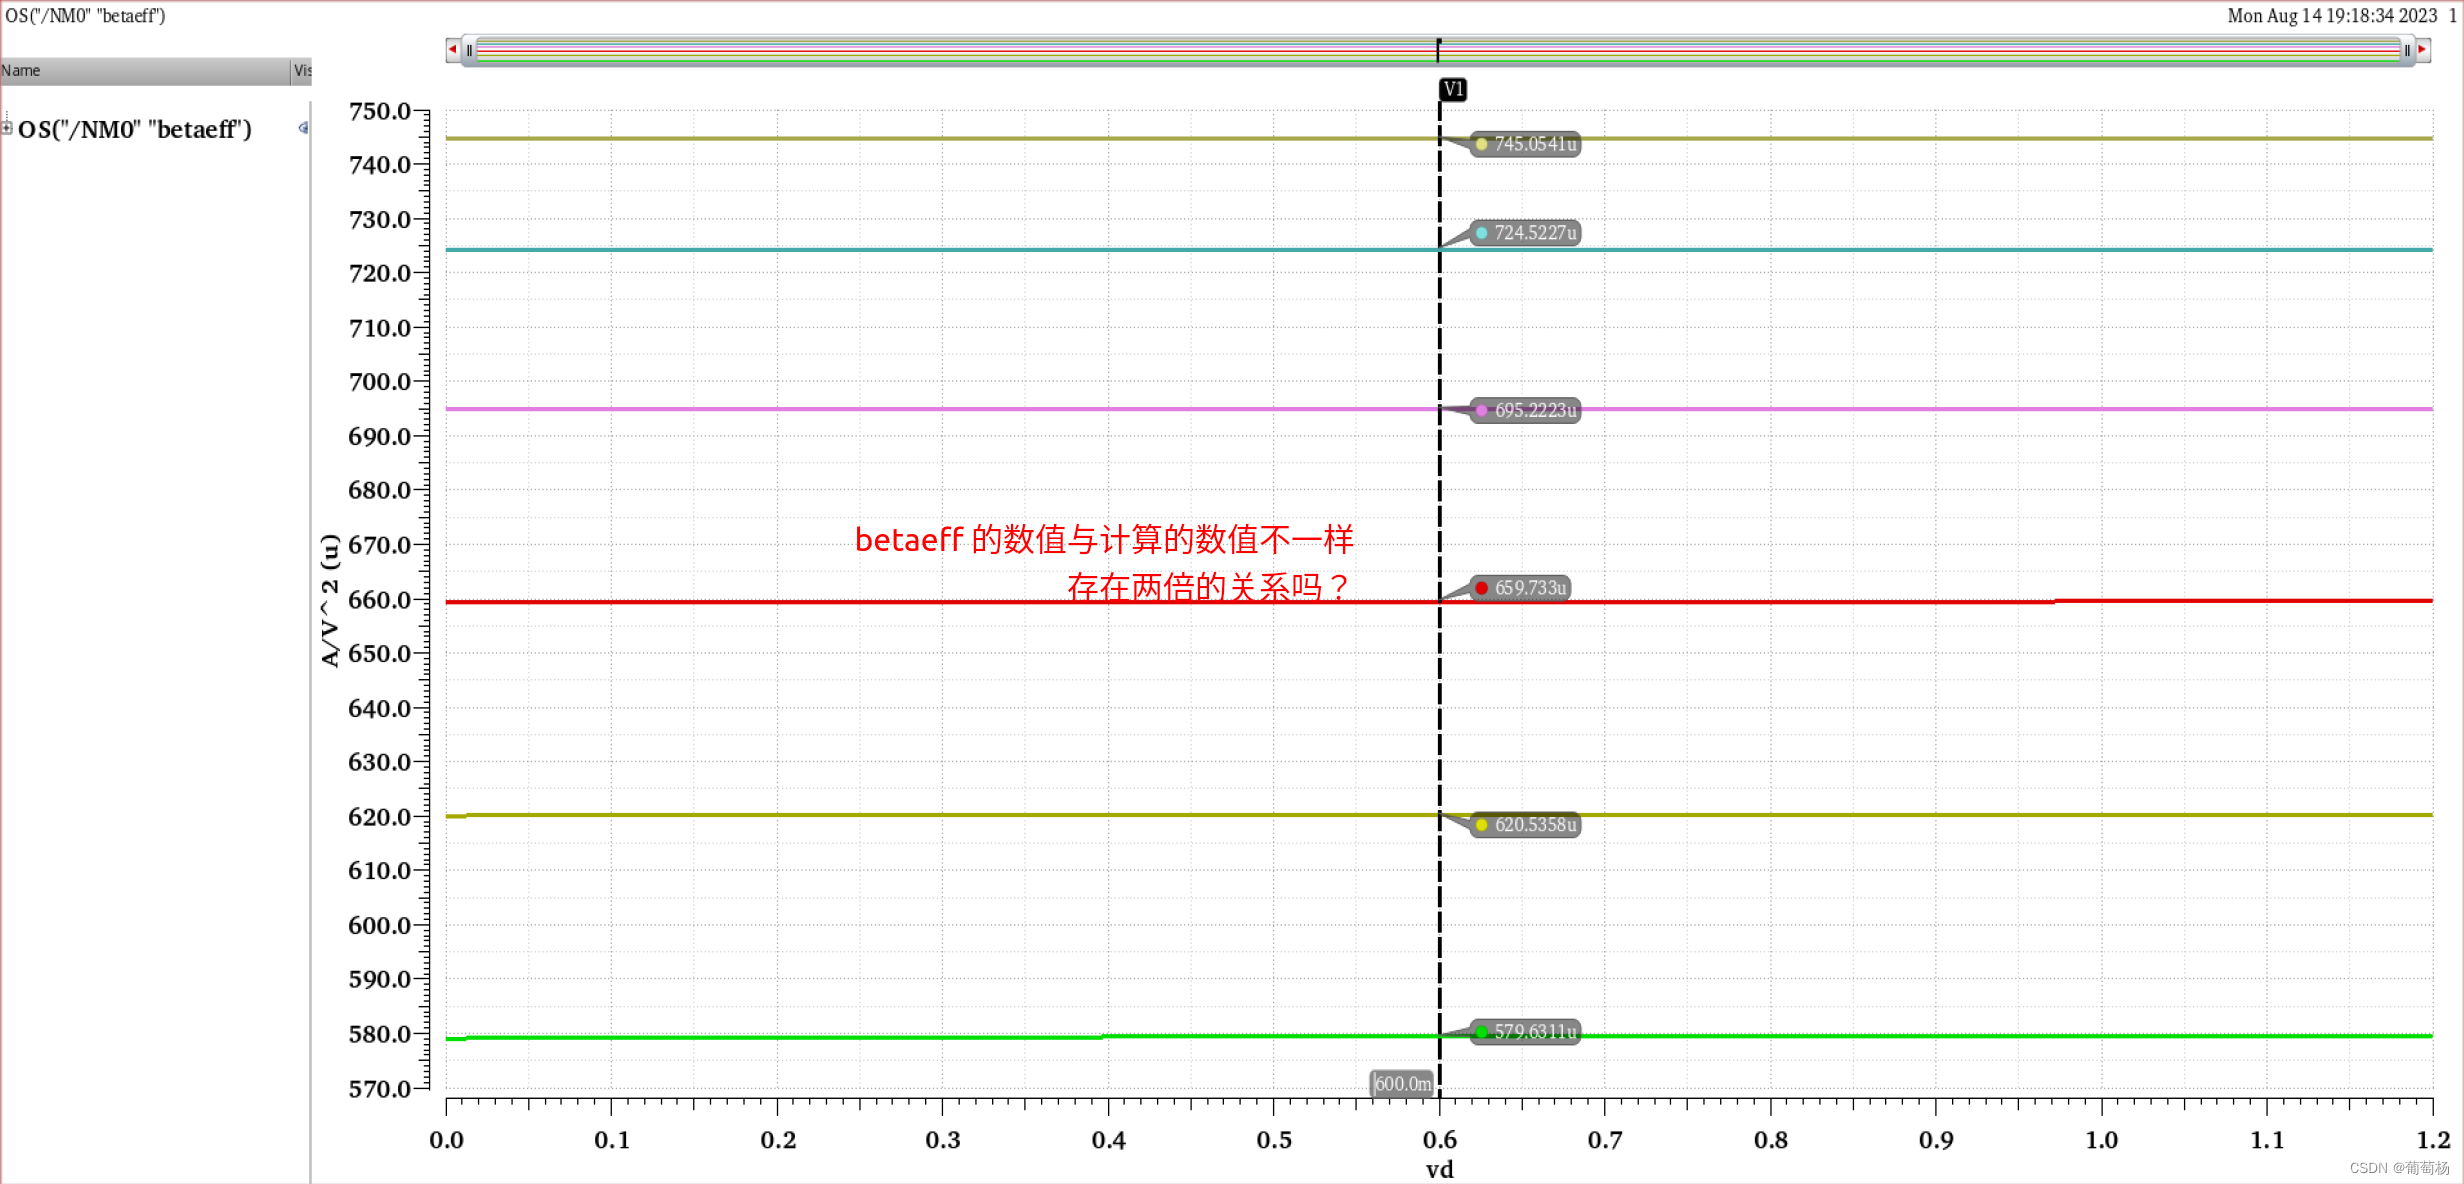Click the 620.5358u yellow marker label
This screenshot has height=1184, width=2464.
1526,825
